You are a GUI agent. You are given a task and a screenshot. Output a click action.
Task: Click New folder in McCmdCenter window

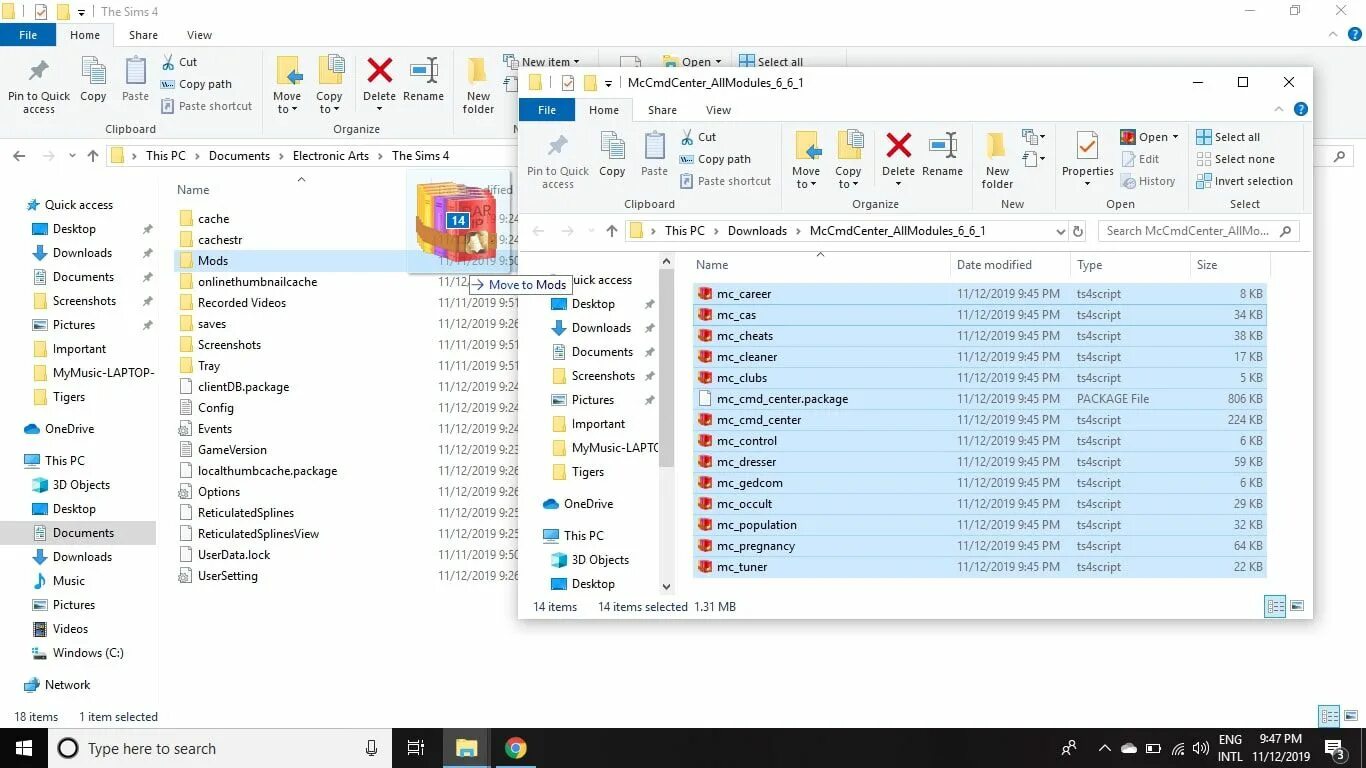pyautogui.click(x=997, y=159)
